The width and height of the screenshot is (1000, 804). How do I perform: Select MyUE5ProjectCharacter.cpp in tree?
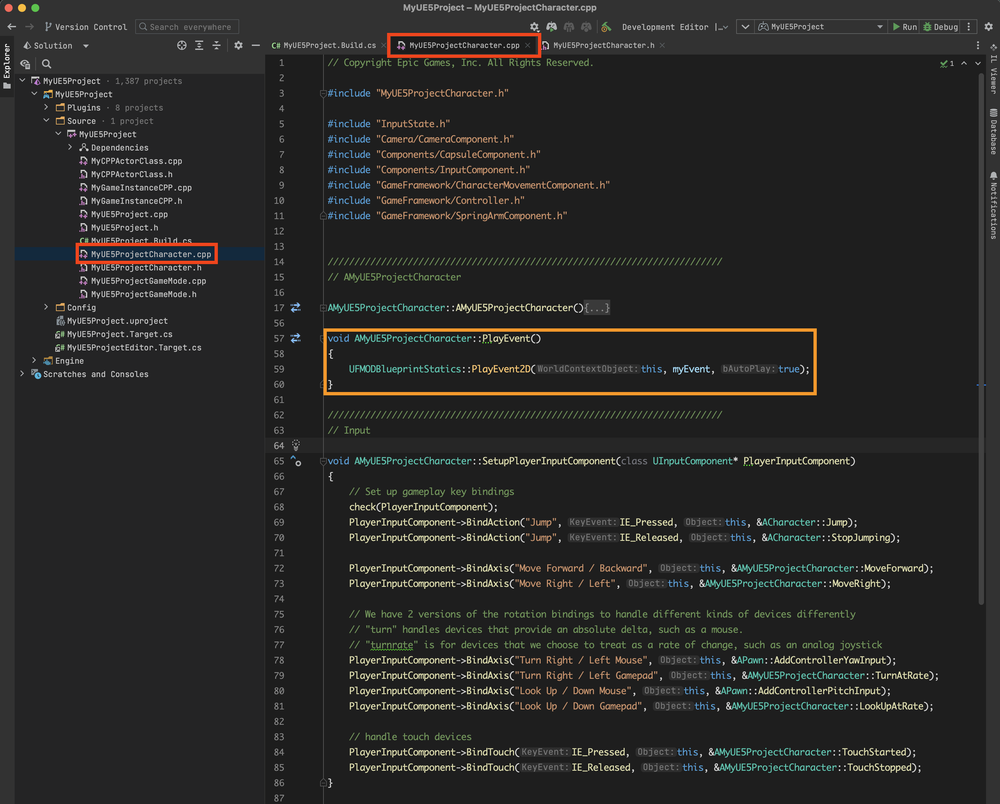click(145, 254)
